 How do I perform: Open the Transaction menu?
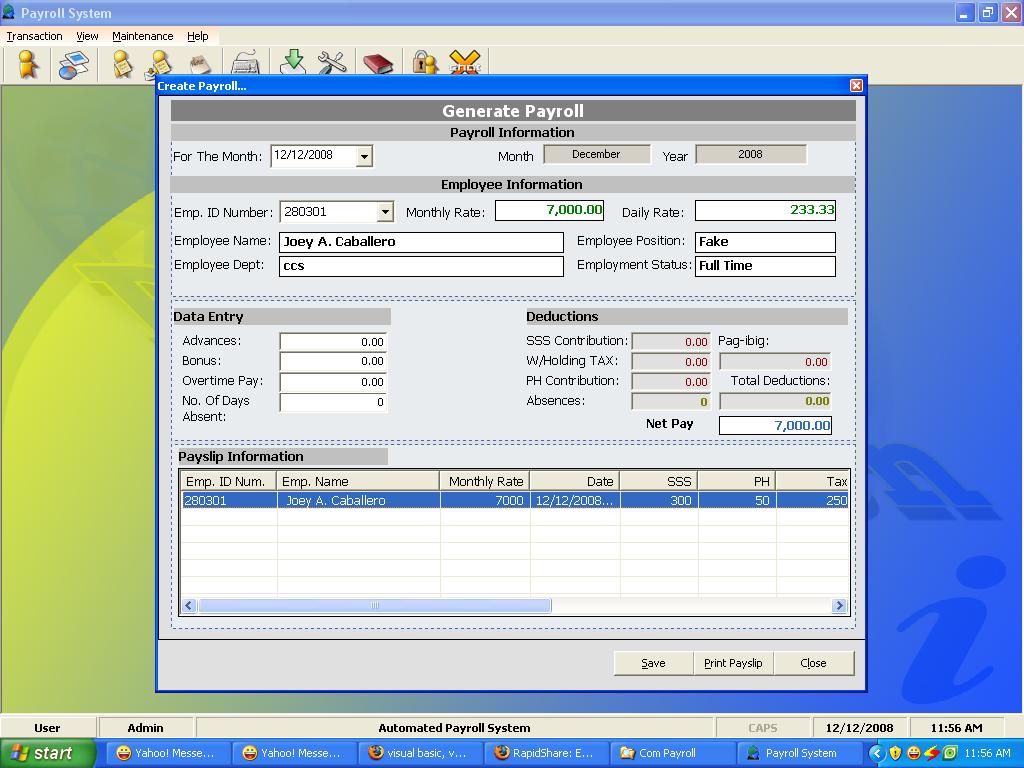(x=34, y=36)
